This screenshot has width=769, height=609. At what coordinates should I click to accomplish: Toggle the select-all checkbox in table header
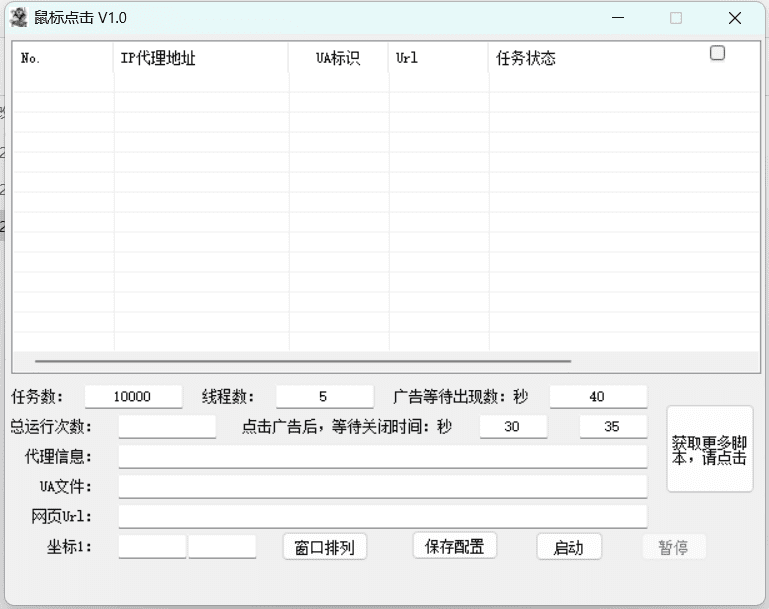(x=717, y=54)
